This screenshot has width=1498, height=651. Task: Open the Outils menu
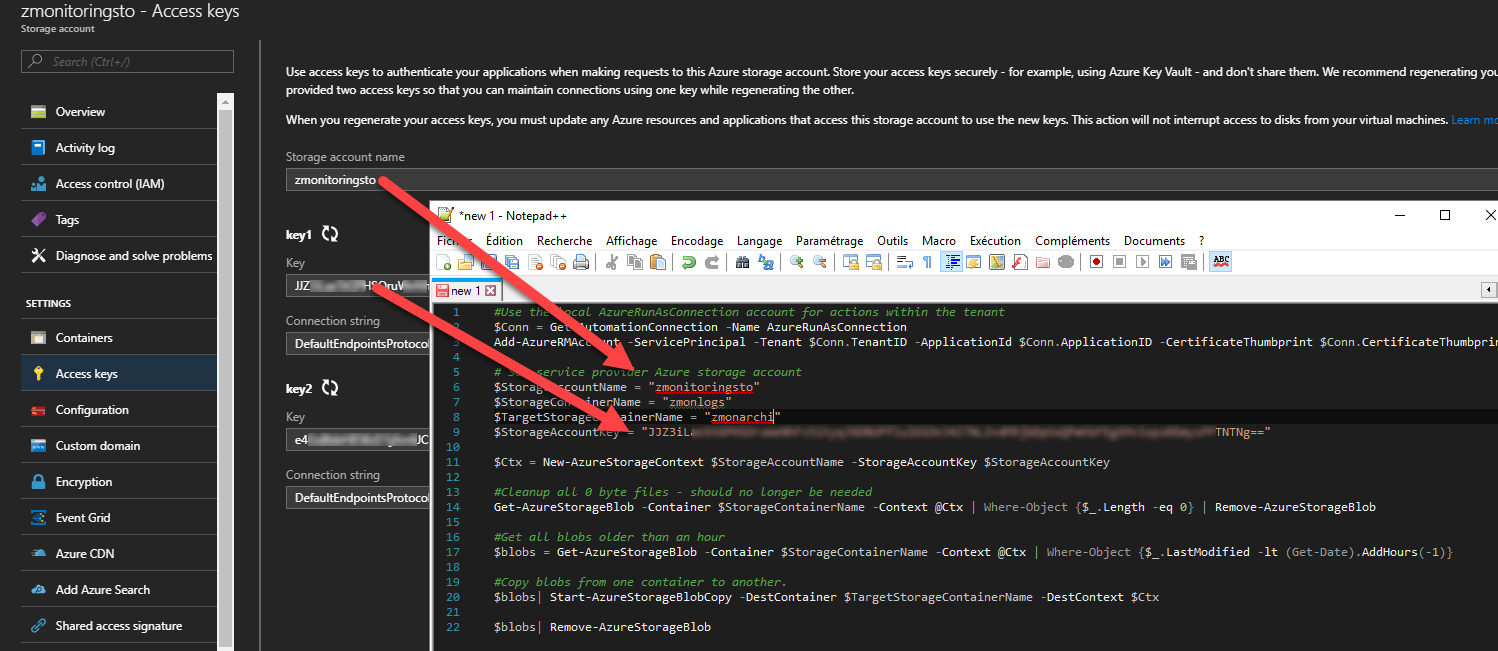click(892, 241)
